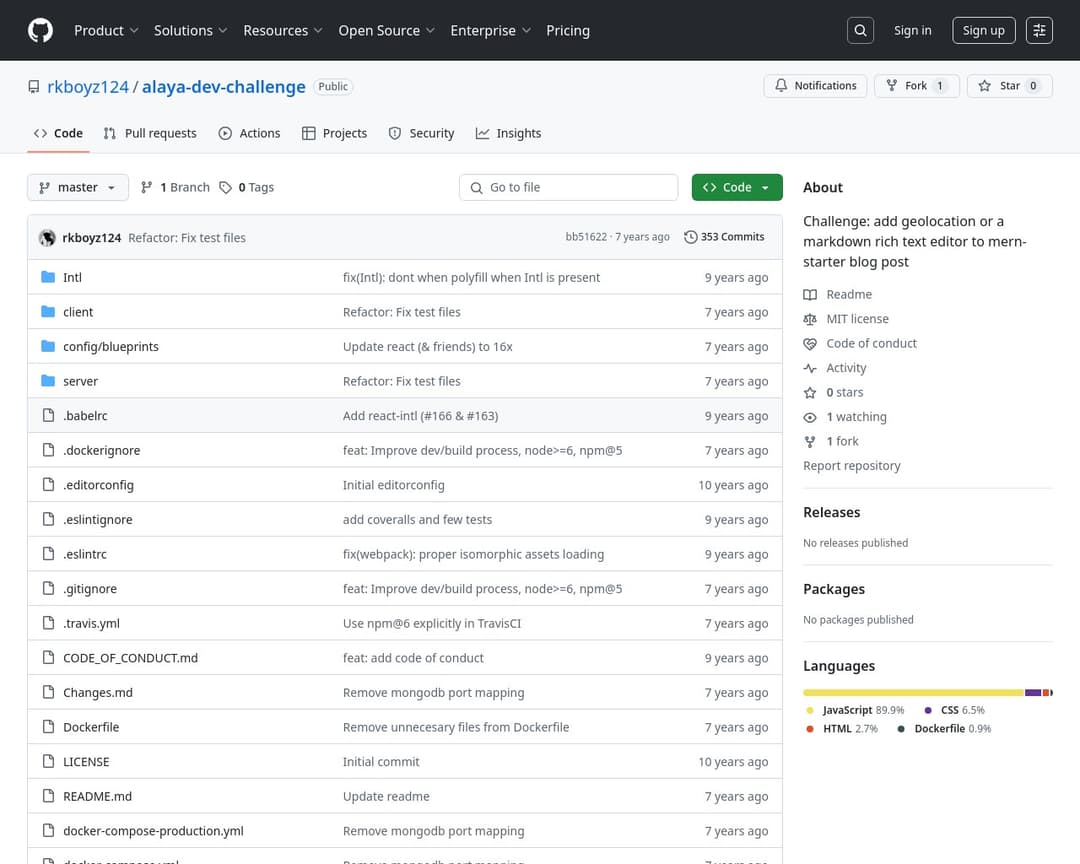The height and width of the screenshot is (864, 1080).
Task: Click Report repository link
Action: tap(851, 466)
